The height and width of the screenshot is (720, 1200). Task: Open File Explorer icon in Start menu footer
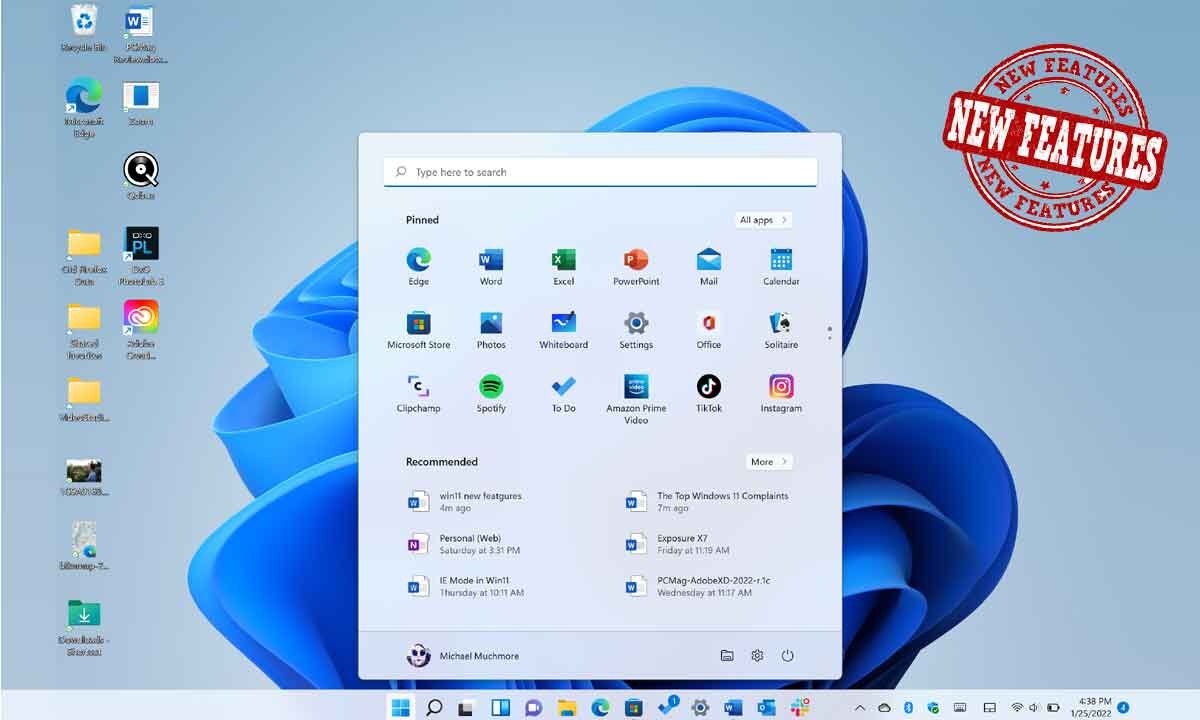(727, 656)
